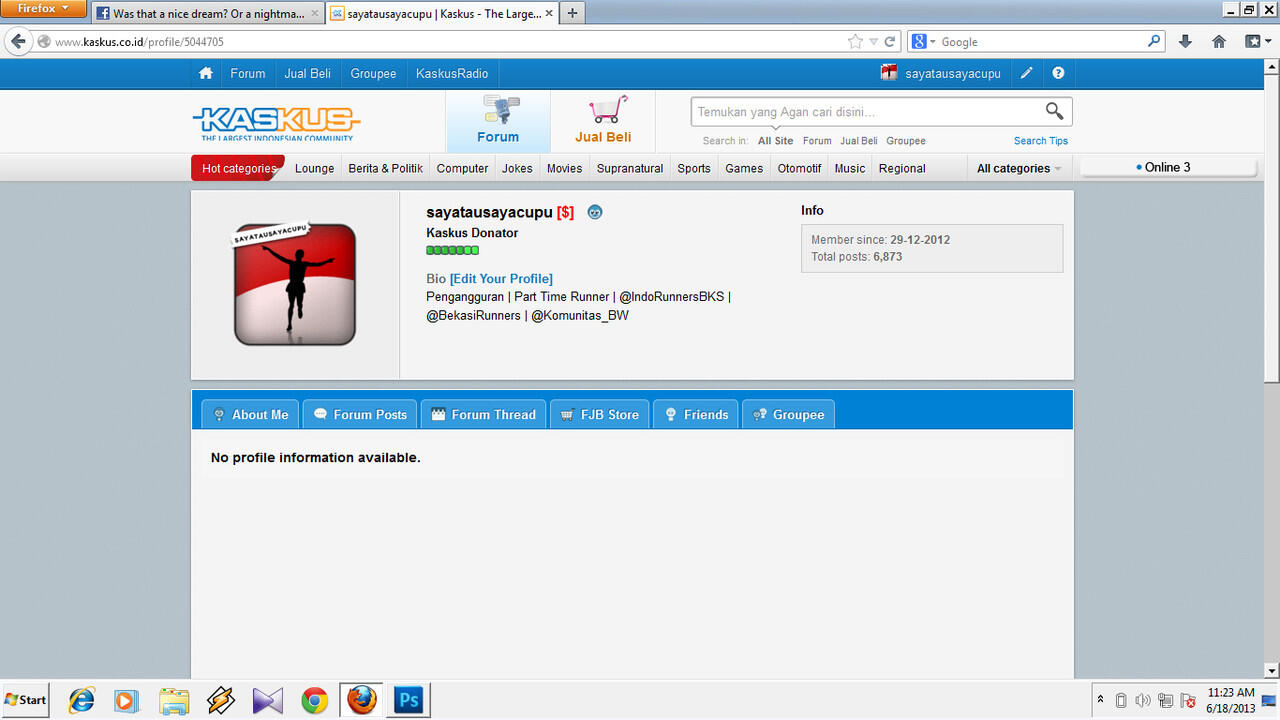Click Jual Beli in top navigation bar
Screen dimensions: 1280x720
coord(308,73)
